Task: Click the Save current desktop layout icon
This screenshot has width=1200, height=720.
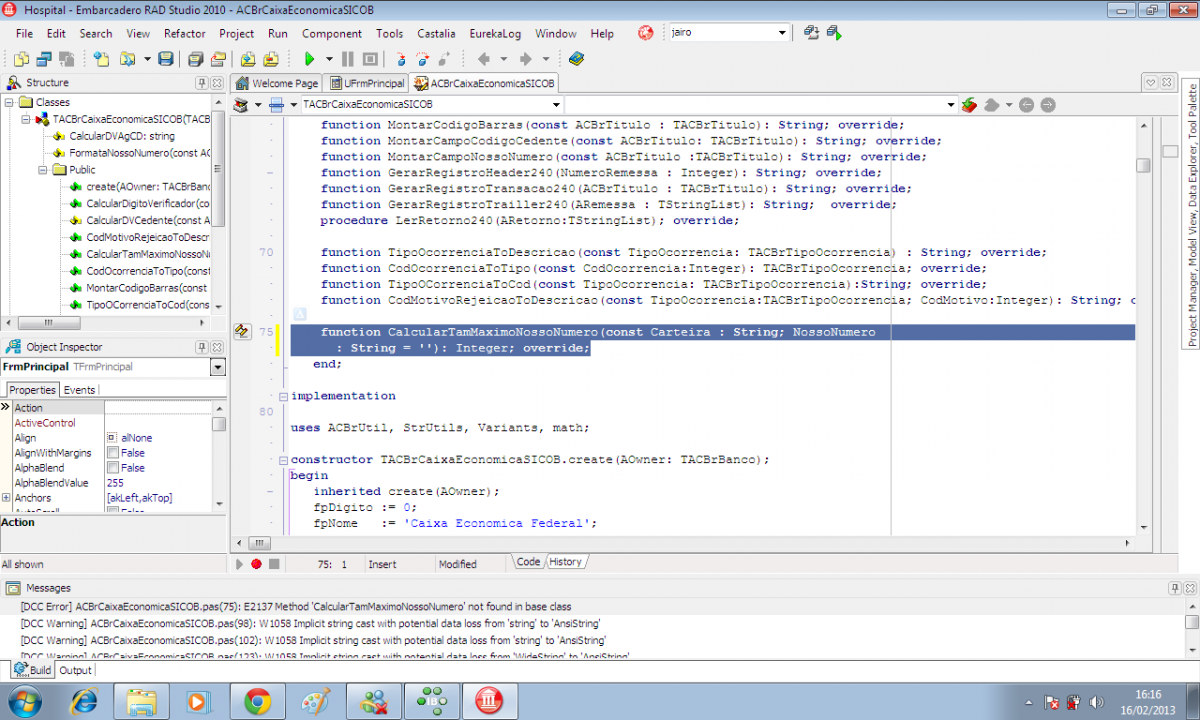Action: (x=811, y=33)
